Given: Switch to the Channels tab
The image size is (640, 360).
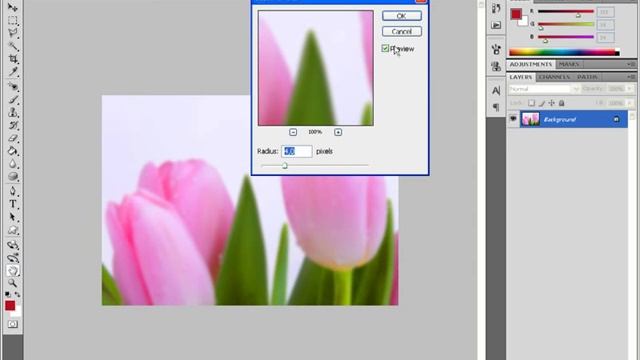Looking at the screenshot, I should pos(554,77).
